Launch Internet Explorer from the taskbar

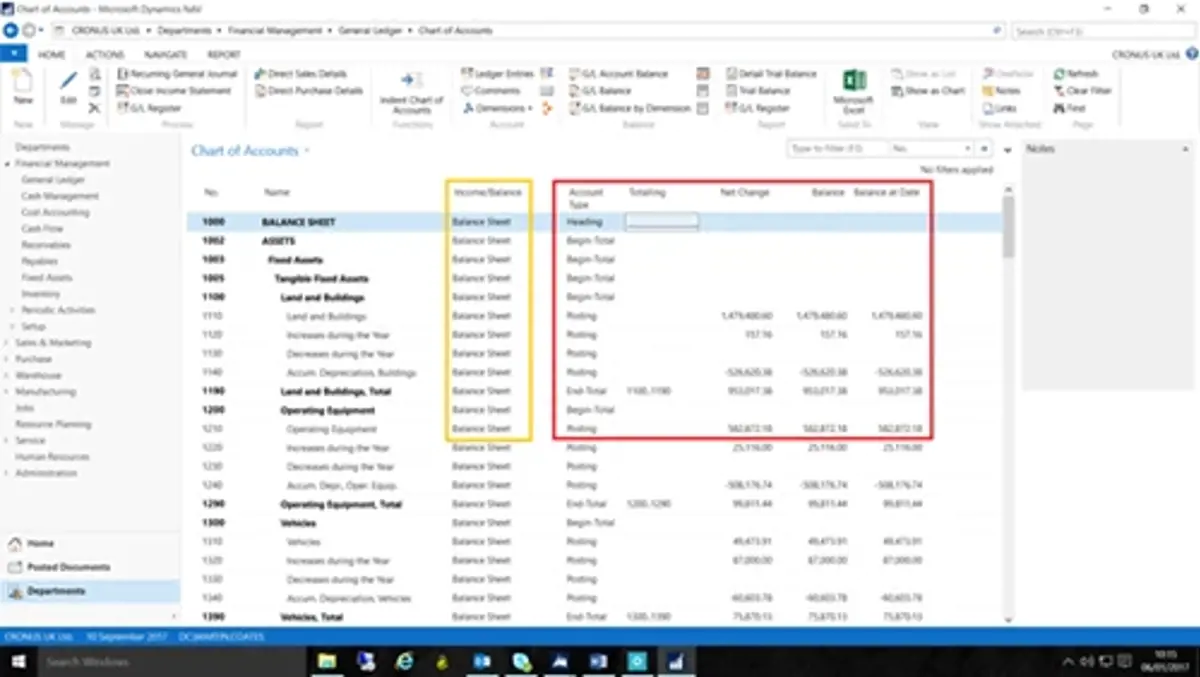[x=405, y=660]
